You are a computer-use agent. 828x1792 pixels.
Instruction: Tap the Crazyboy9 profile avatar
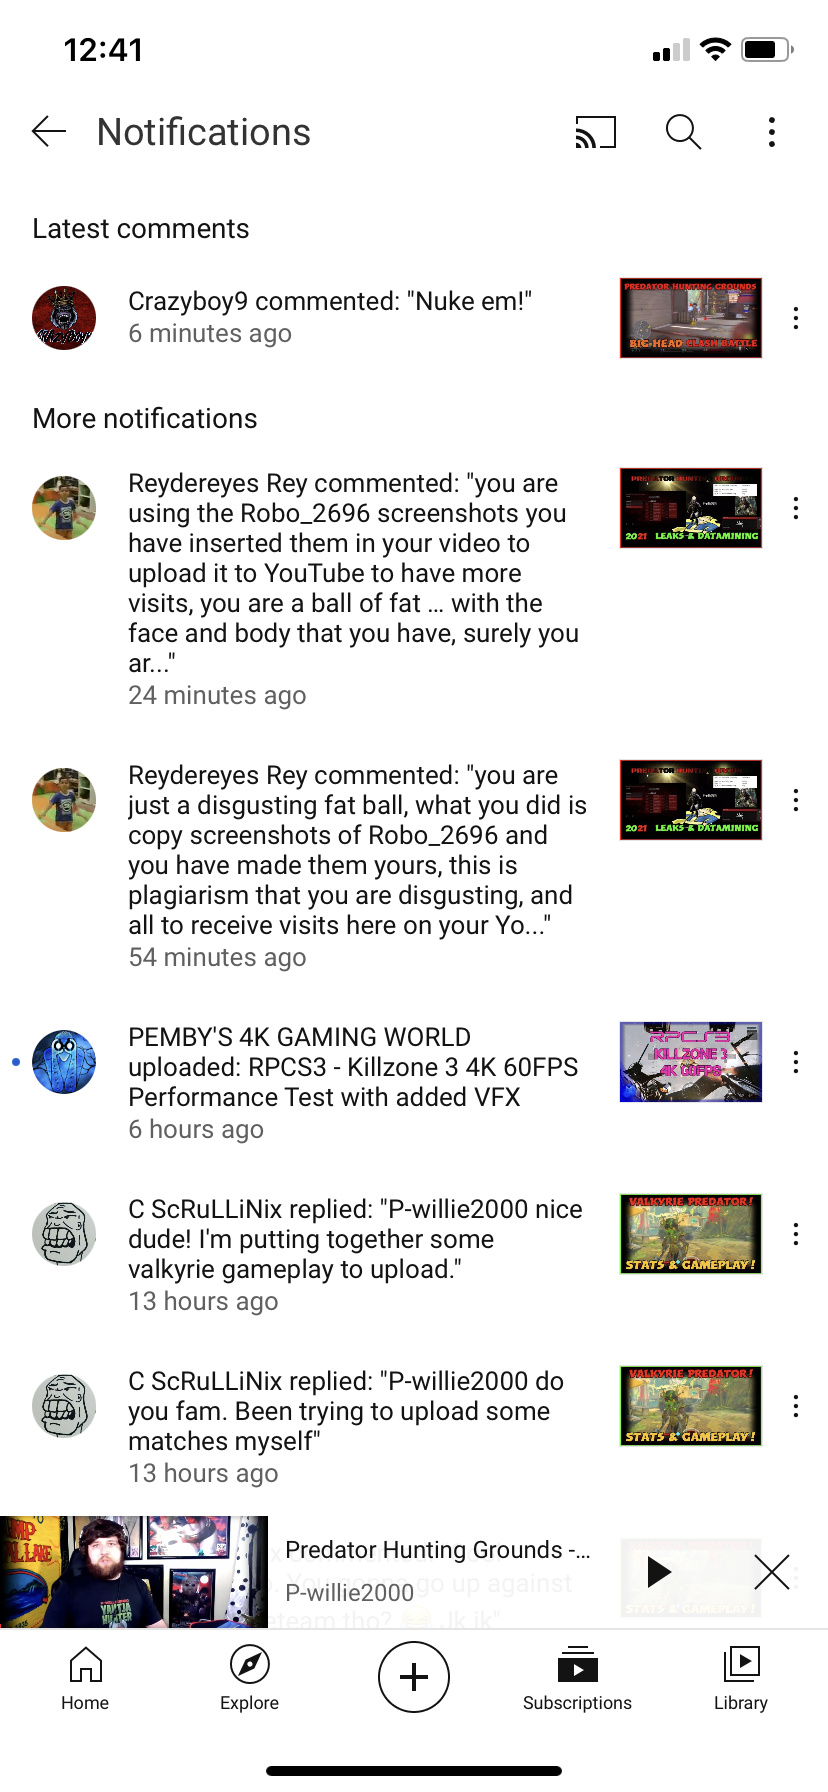coord(64,318)
